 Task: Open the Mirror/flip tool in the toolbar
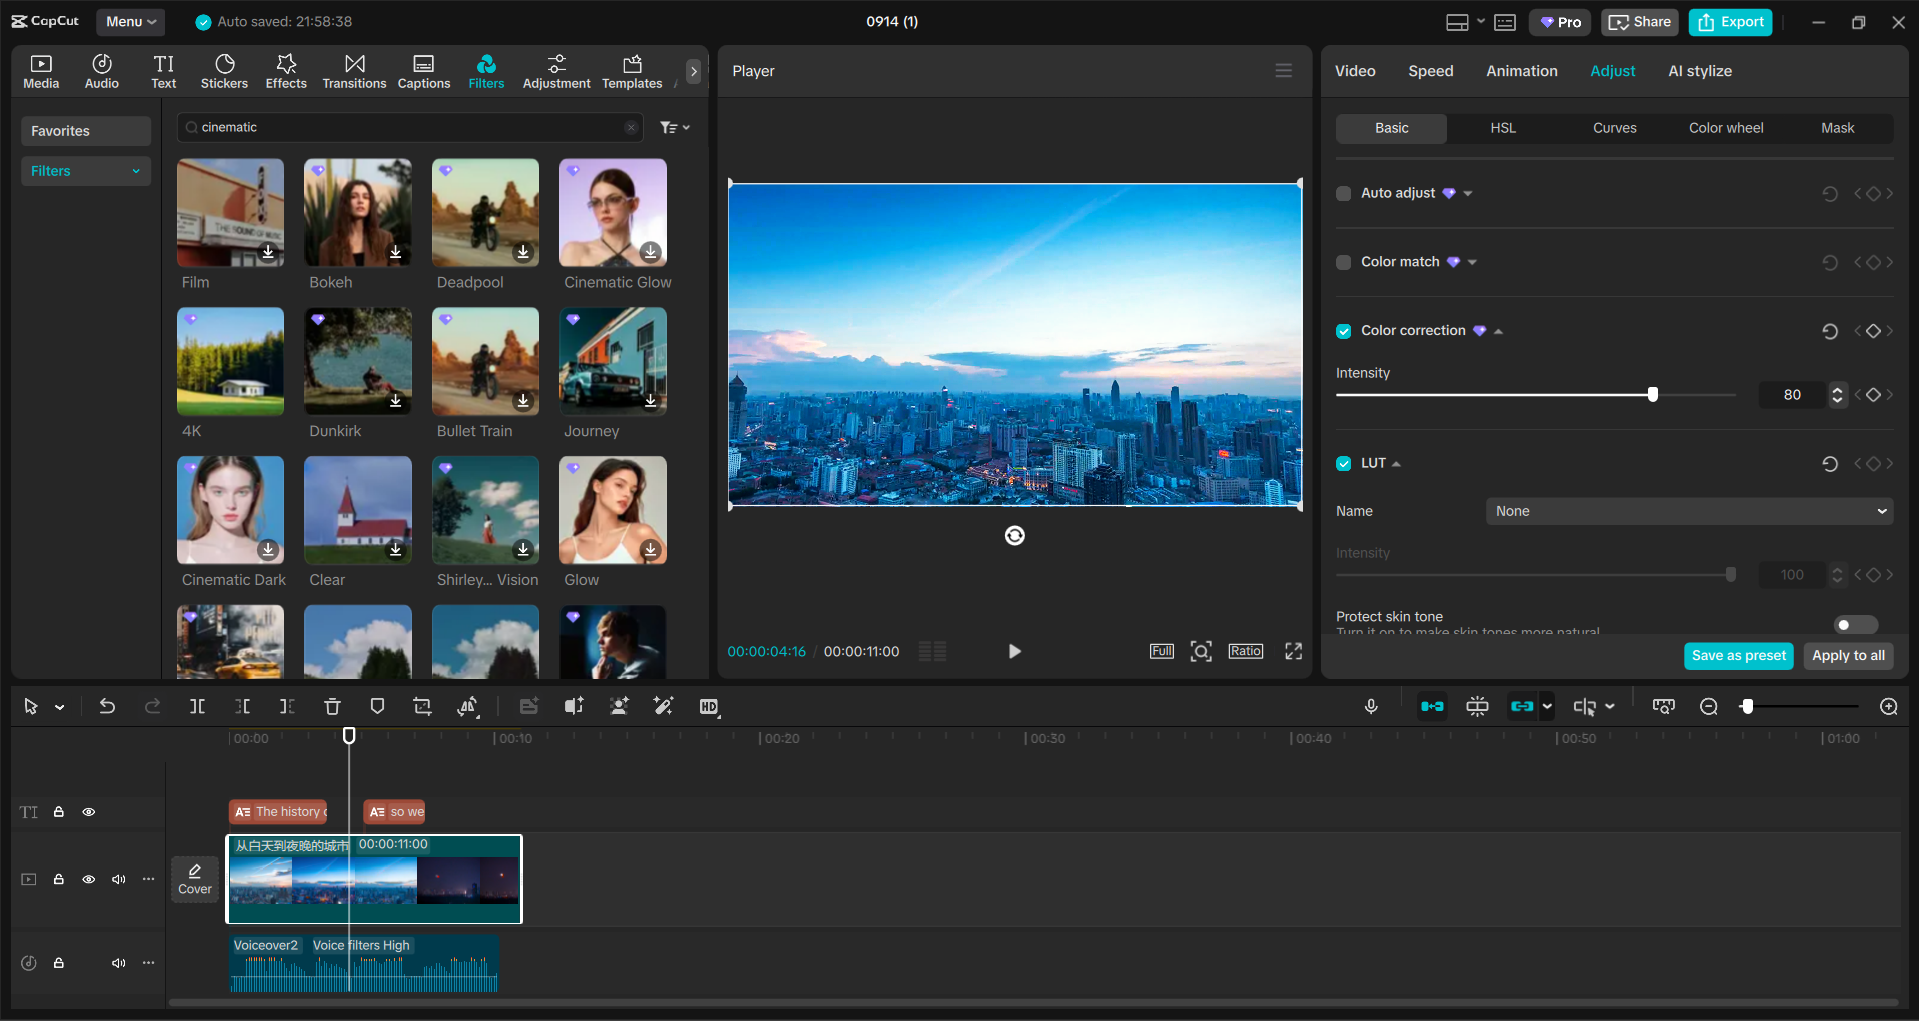click(468, 706)
